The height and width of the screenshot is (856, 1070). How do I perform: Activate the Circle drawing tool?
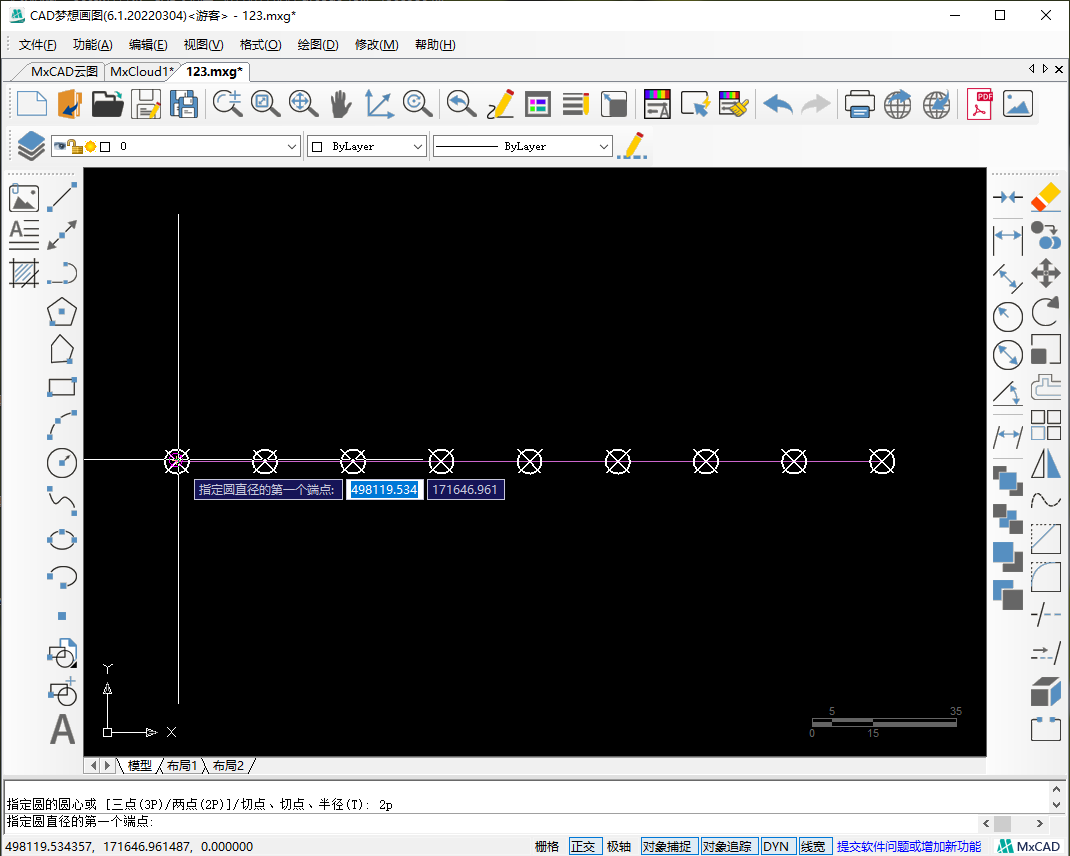point(62,462)
